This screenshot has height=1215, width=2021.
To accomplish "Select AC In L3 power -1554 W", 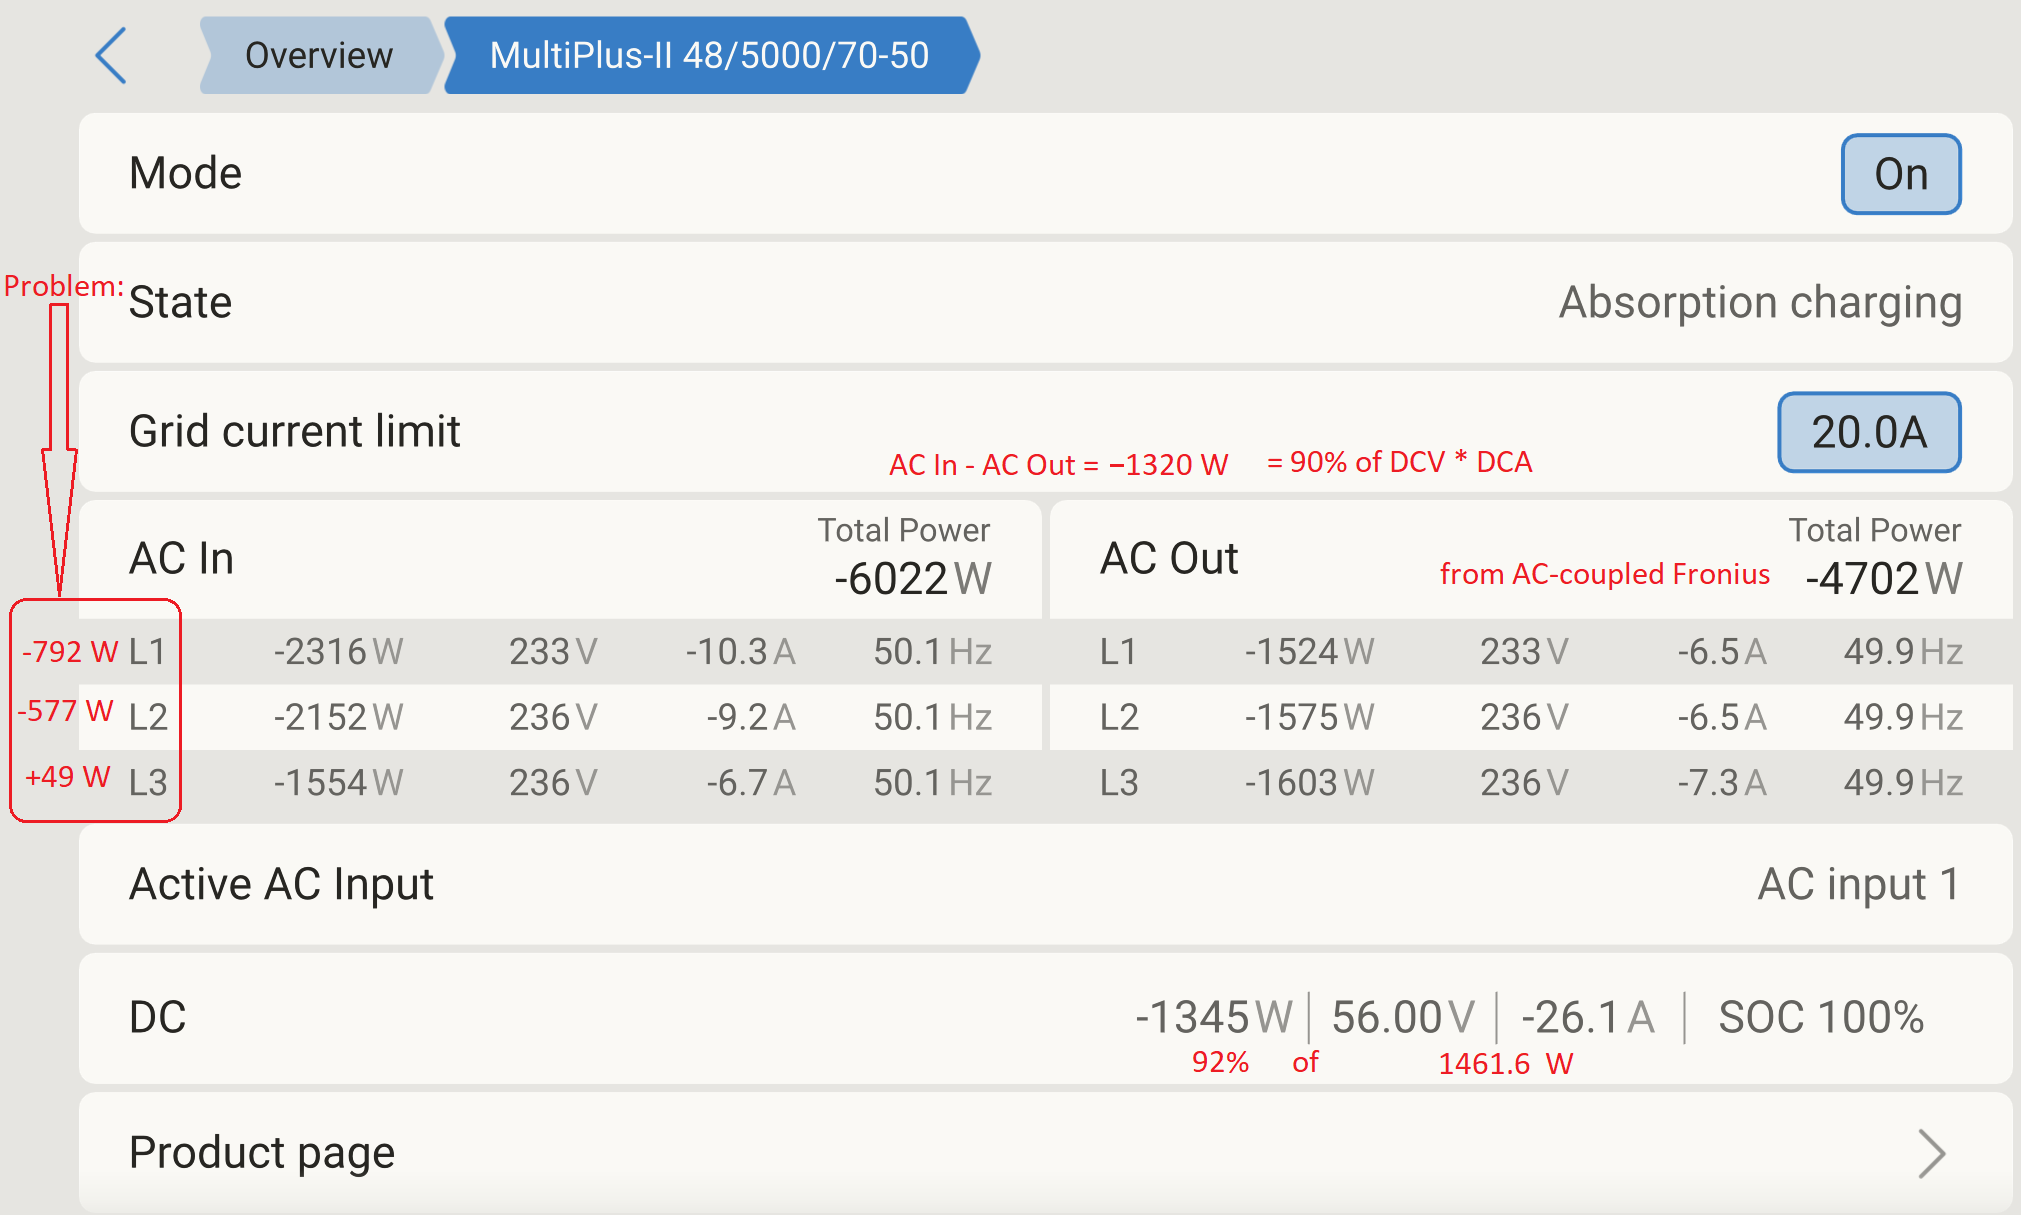I will (338, 782).
